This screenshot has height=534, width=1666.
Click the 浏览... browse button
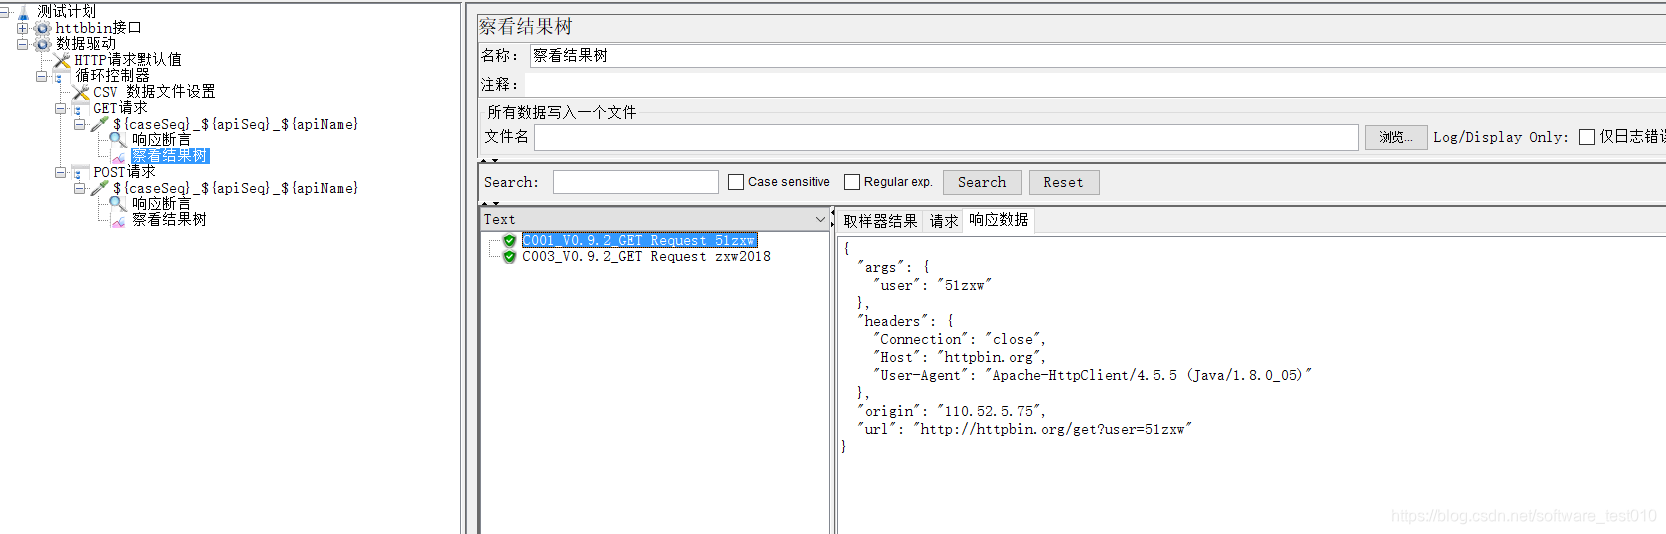[x=1396, y=137]
